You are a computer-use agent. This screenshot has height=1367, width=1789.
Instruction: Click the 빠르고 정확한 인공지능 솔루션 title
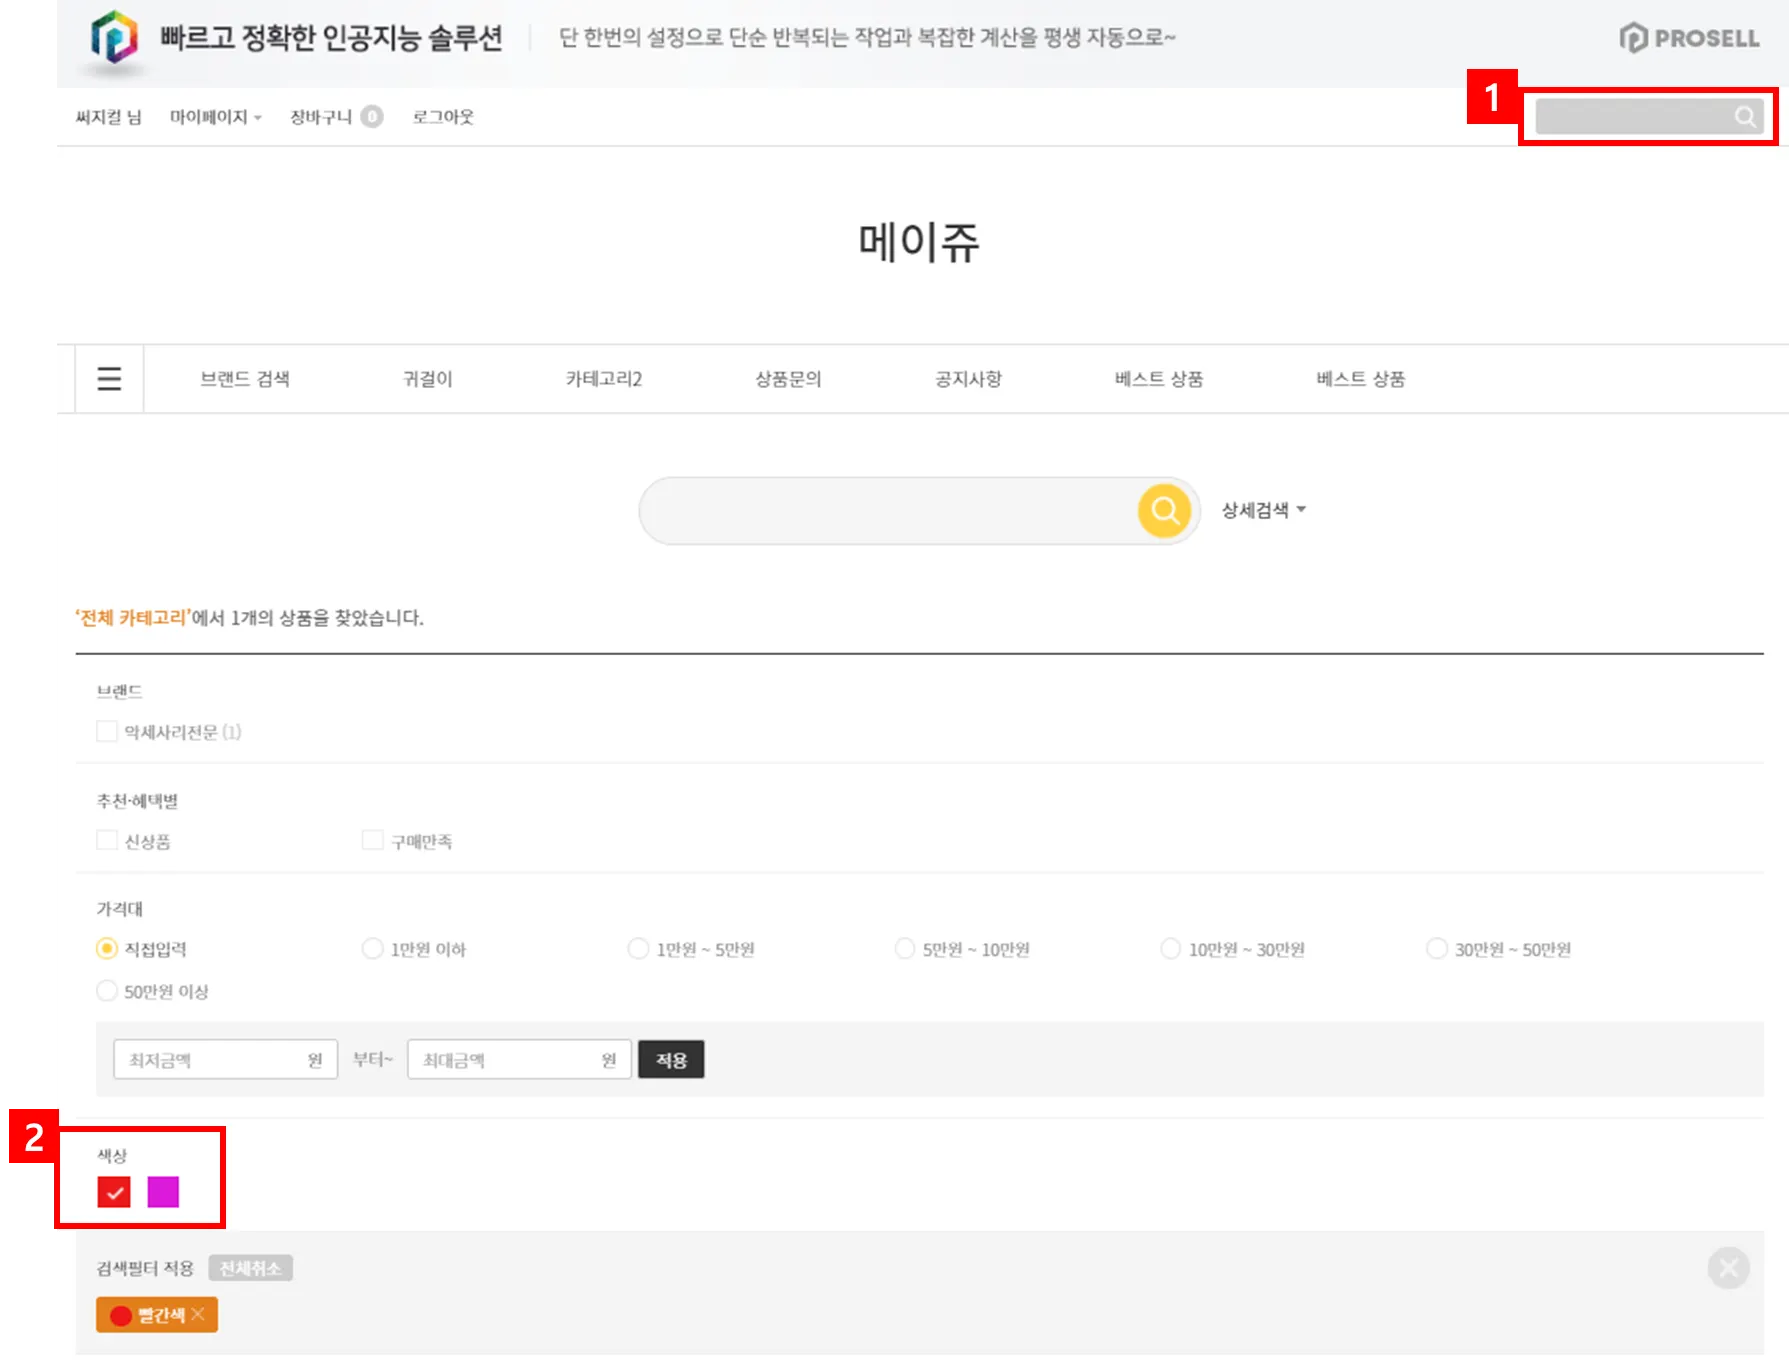point(332,38)
